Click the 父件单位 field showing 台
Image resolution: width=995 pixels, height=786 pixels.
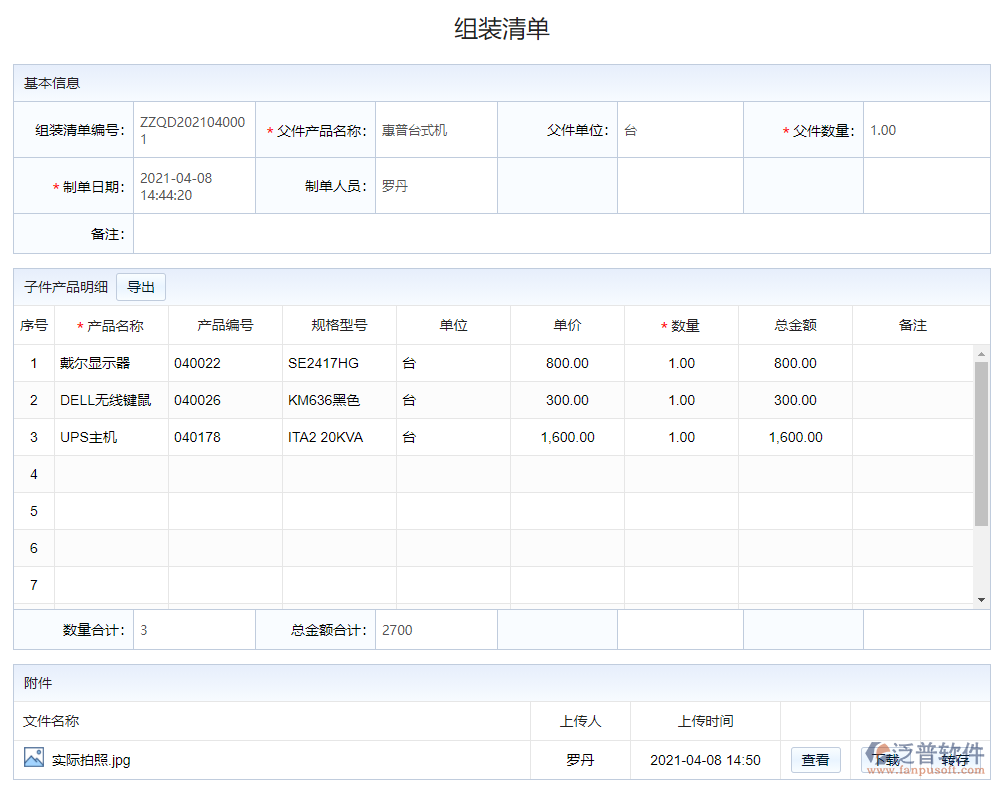tap(679, 130)
